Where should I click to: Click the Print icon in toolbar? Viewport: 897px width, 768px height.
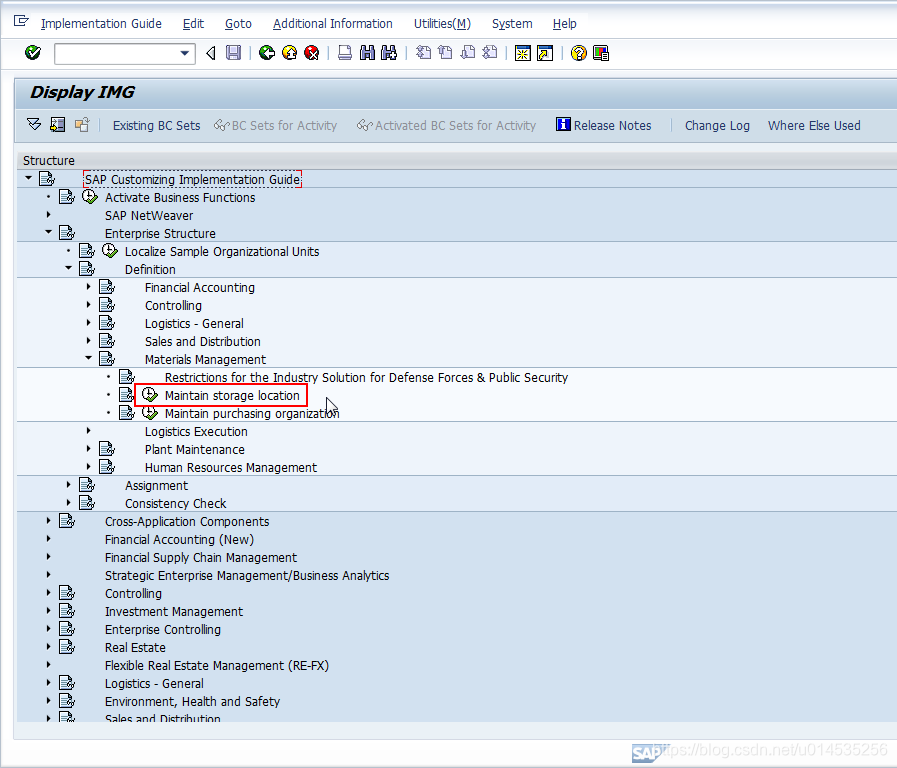tap(345, 53)
